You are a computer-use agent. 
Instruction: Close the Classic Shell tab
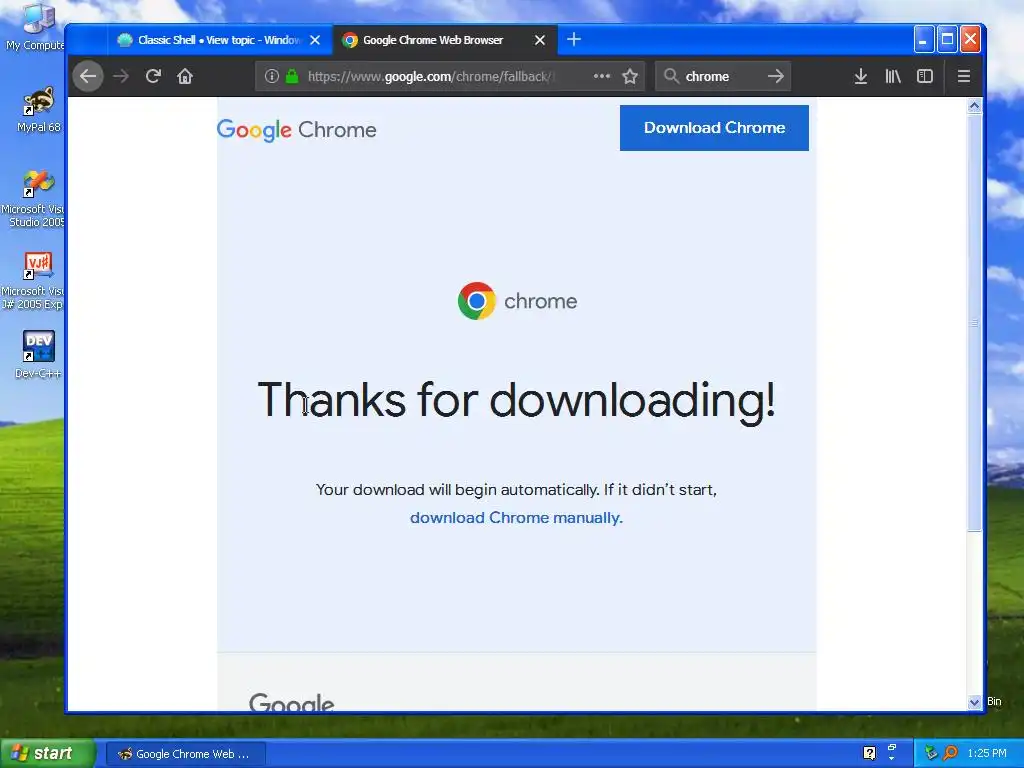[315, 40]
